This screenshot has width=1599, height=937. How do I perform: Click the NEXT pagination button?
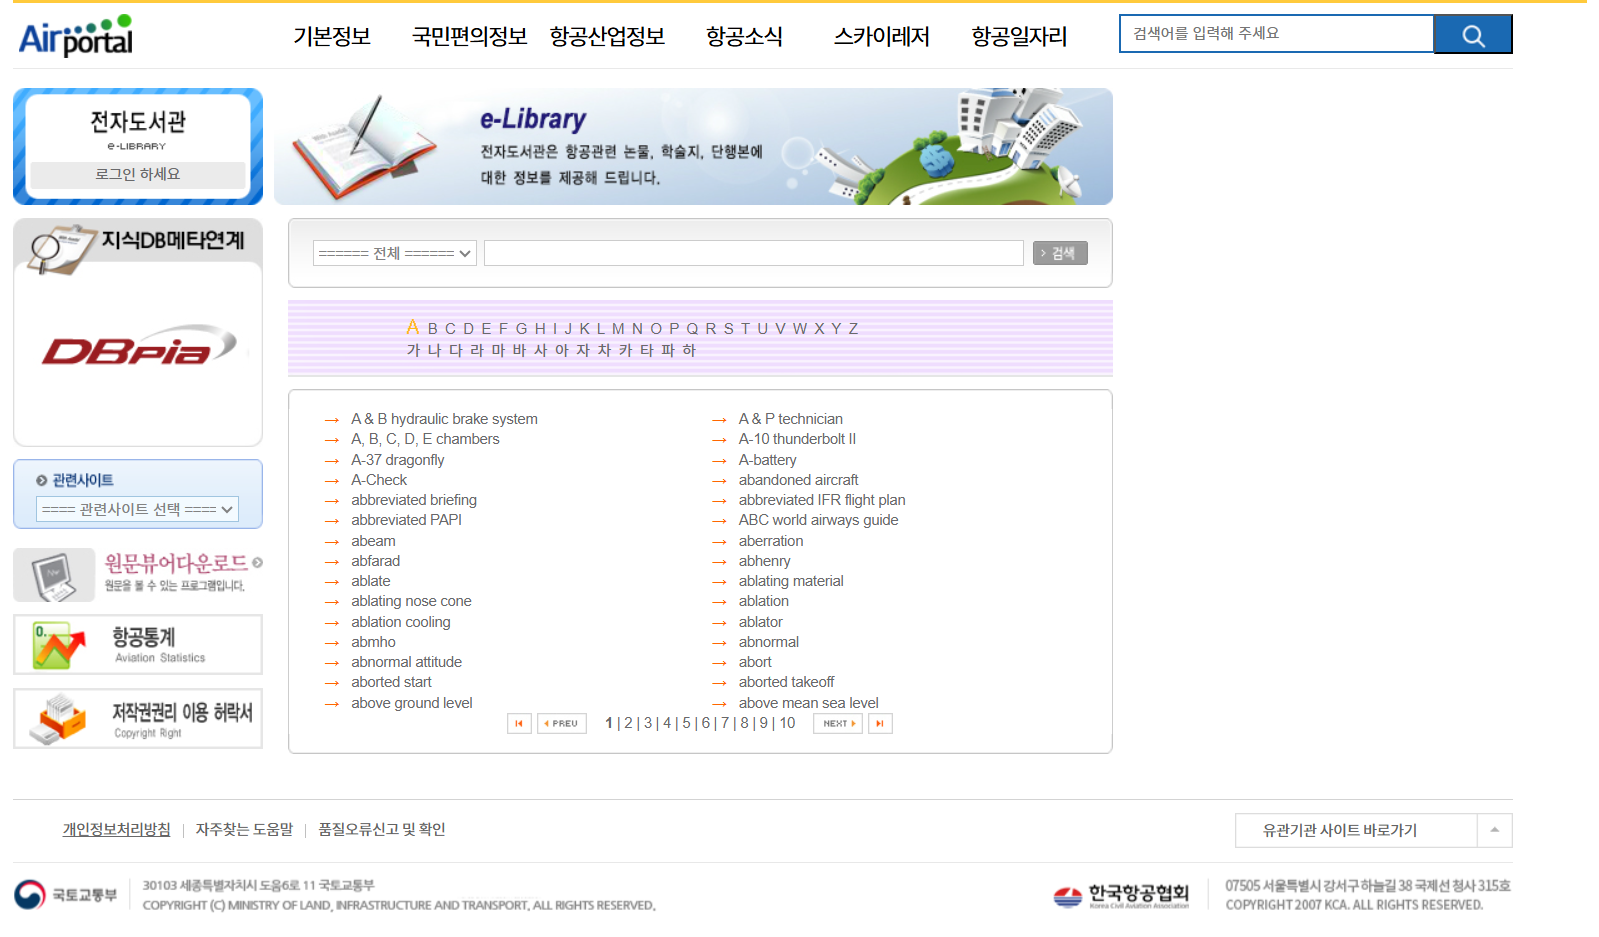[837, 724]
